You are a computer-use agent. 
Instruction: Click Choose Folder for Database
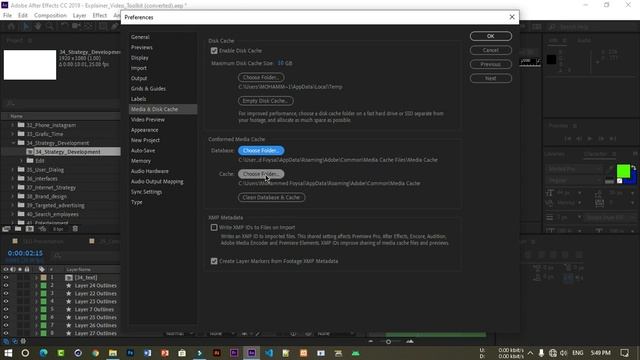(x=261, y=151)
